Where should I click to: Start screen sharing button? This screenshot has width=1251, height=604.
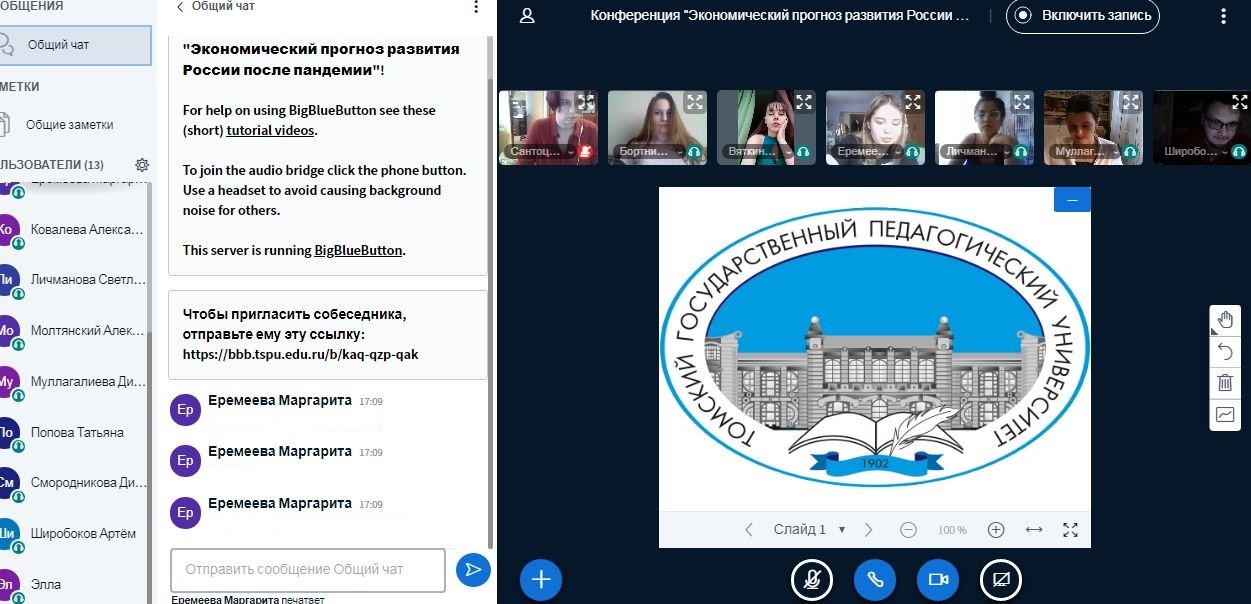tap(1001, 579)
